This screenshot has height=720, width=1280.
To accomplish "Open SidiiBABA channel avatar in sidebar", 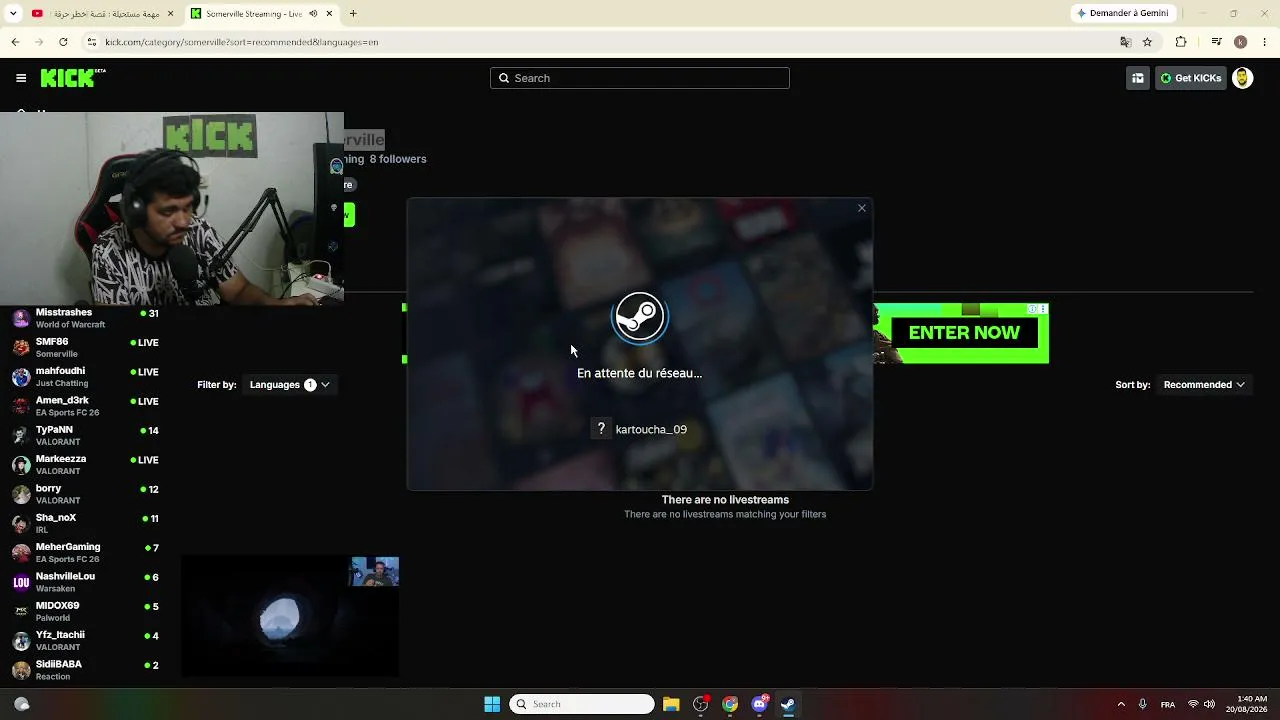I will click(x=21, y=670).
